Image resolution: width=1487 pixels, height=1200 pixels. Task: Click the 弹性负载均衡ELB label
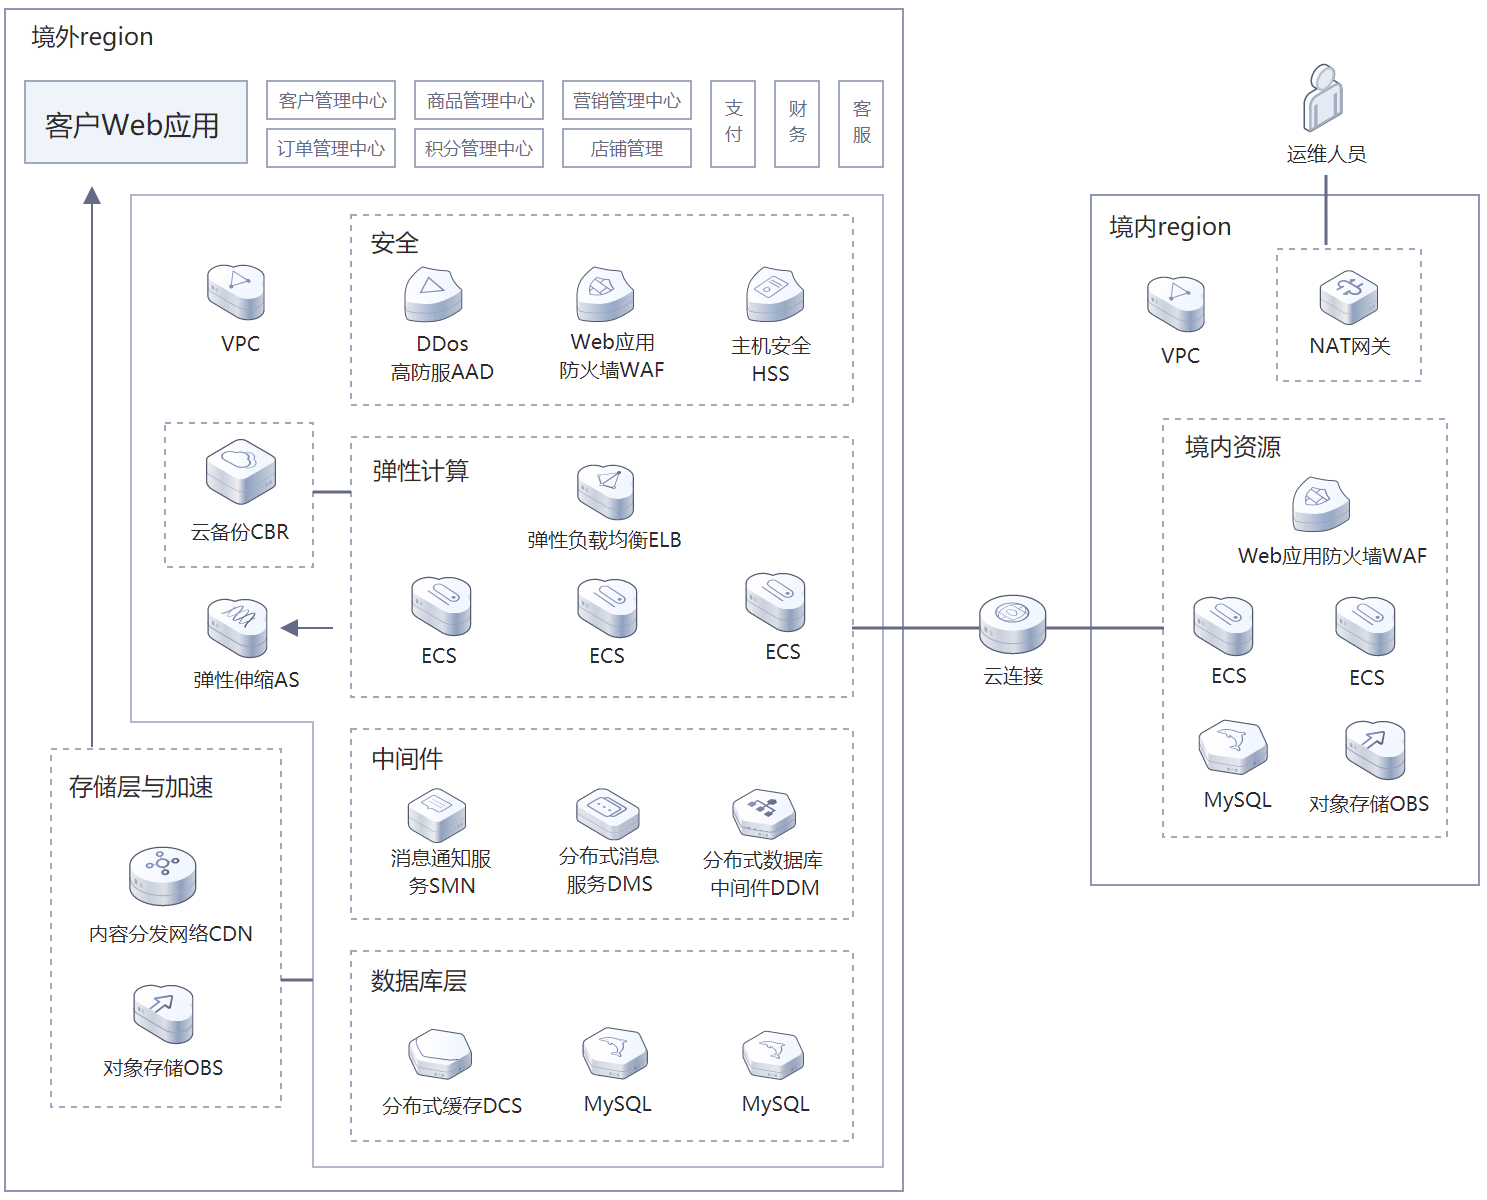pyautogui.click(x=604, y=540)
